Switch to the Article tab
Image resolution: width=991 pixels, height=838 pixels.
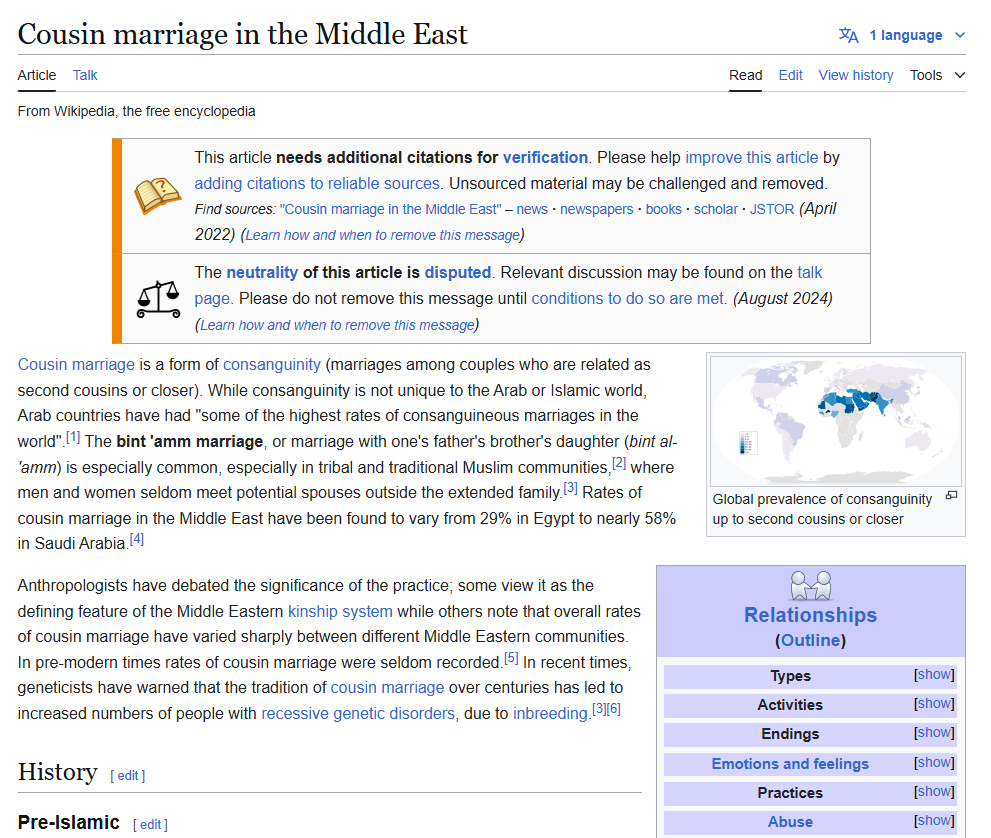tap(37, 75)
